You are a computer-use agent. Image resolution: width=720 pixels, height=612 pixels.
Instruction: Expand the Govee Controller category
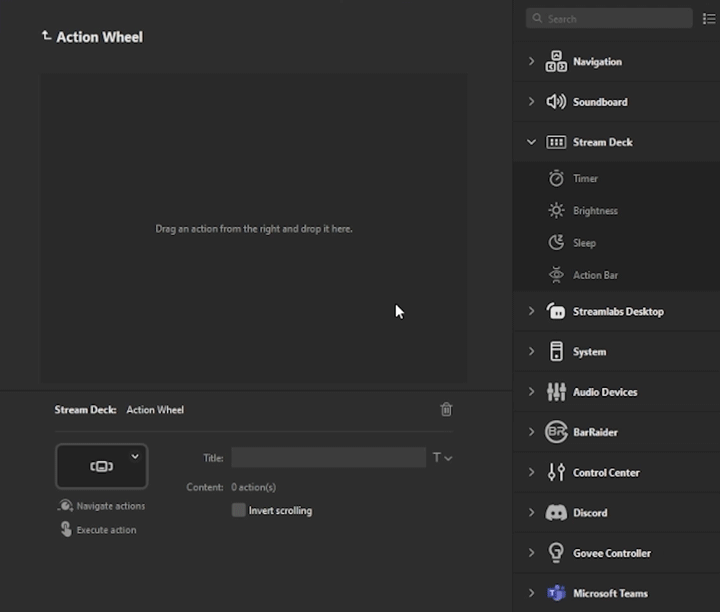coord(531,553)
